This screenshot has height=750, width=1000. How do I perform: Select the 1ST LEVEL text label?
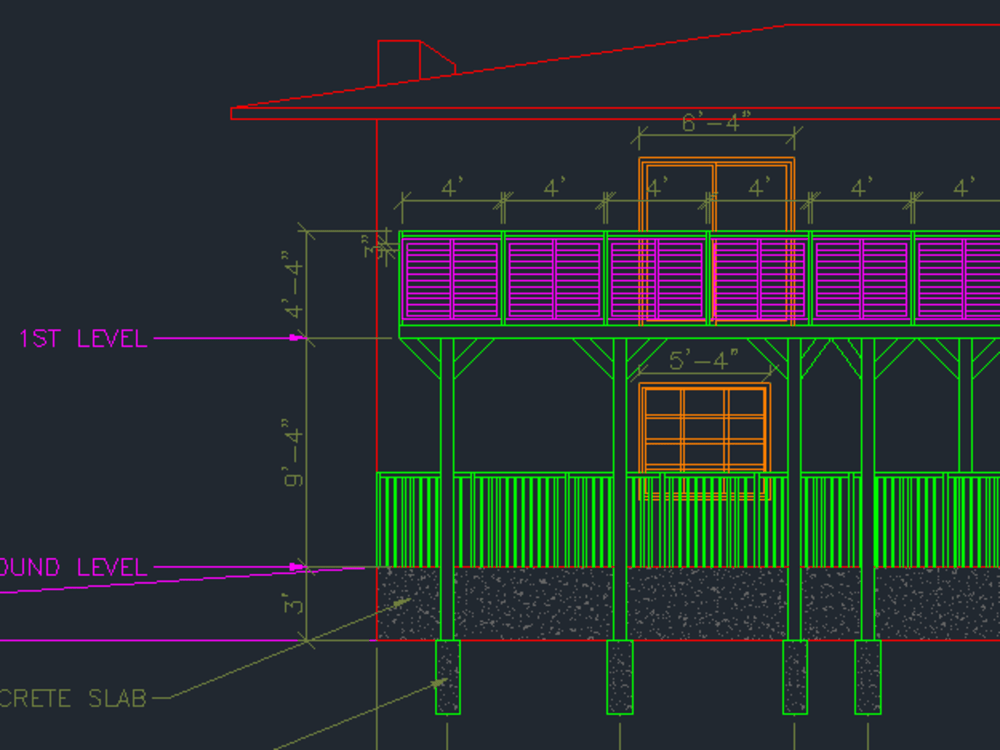coord(80,340)
